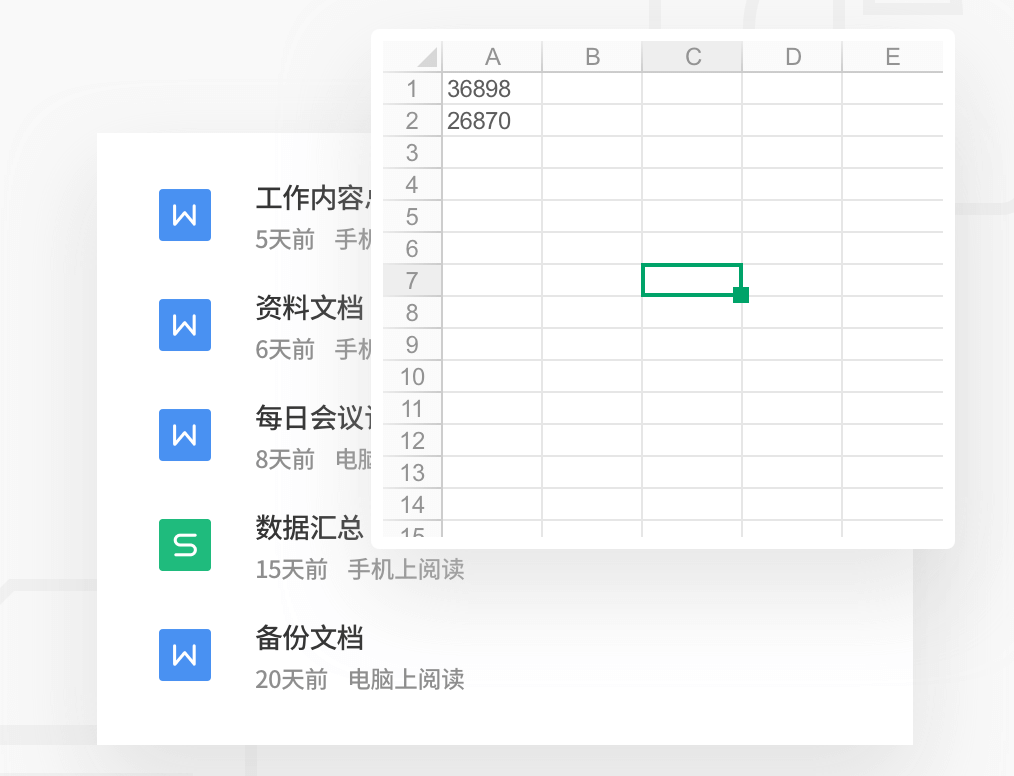Image resolution: width=1014 pixels, height=776 pixels.
Task: Select row 3 header
Action: tap(413, 153)
